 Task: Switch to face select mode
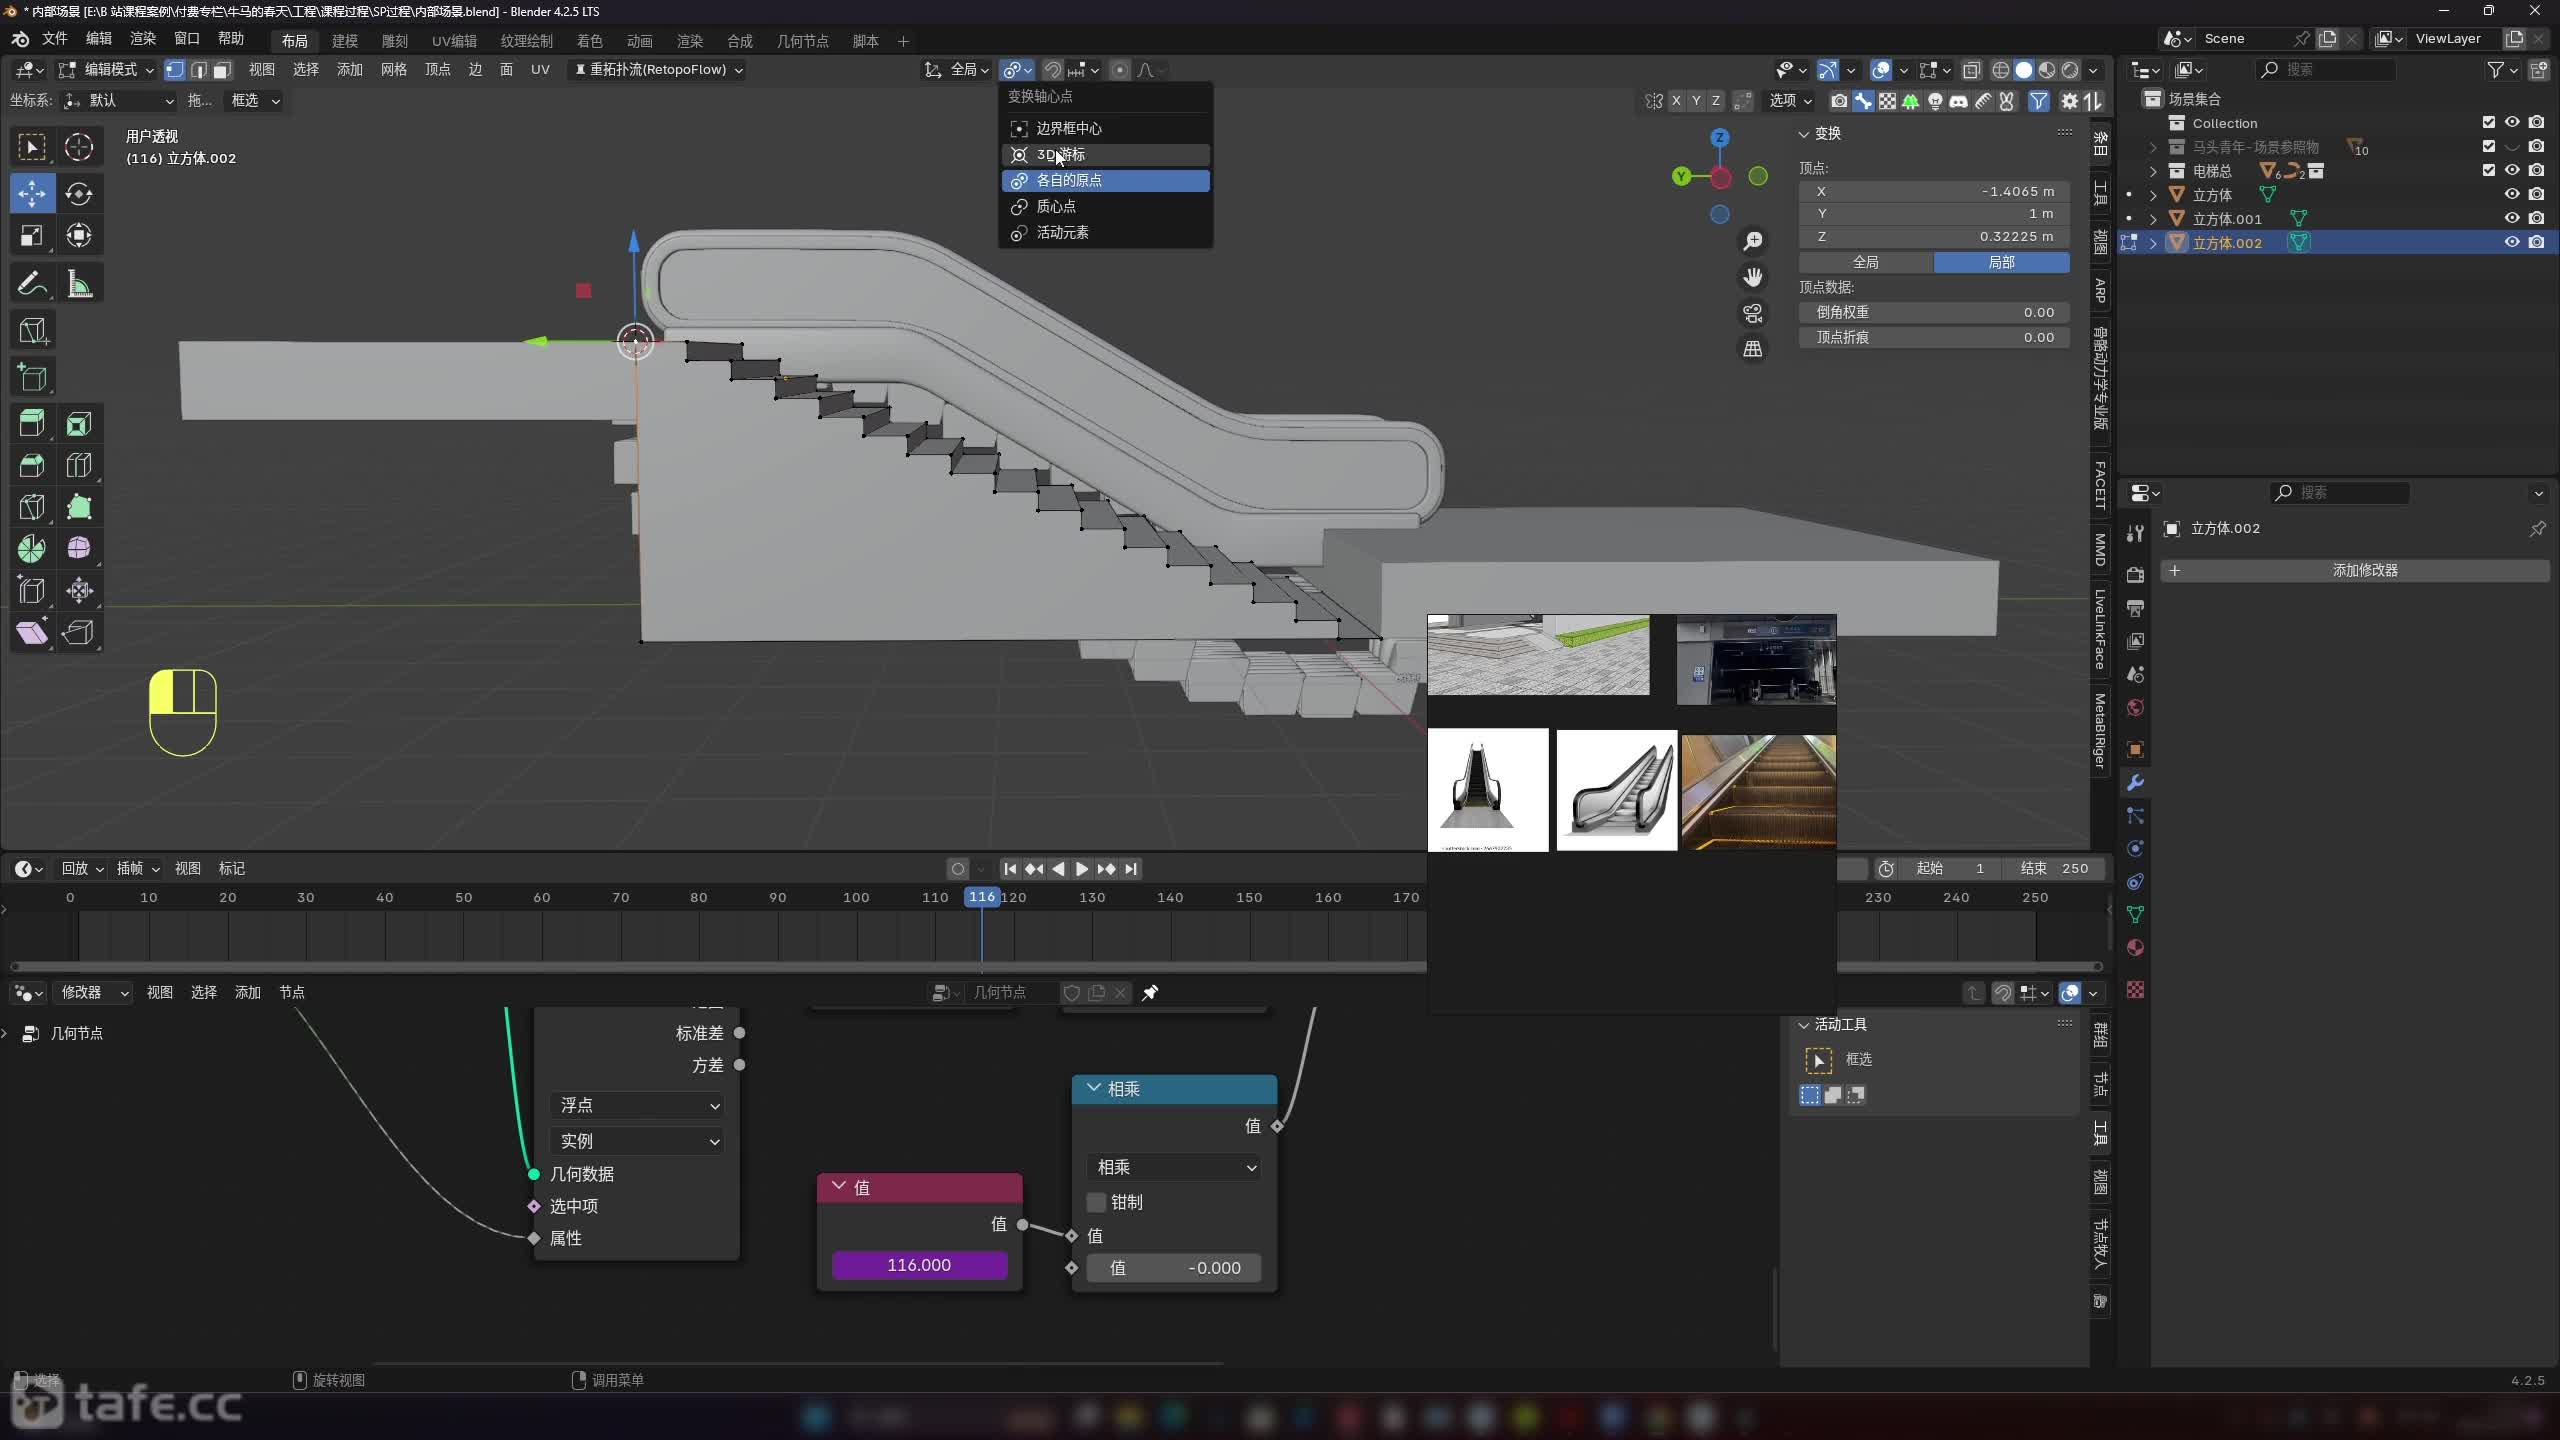(x=222, y=70)
